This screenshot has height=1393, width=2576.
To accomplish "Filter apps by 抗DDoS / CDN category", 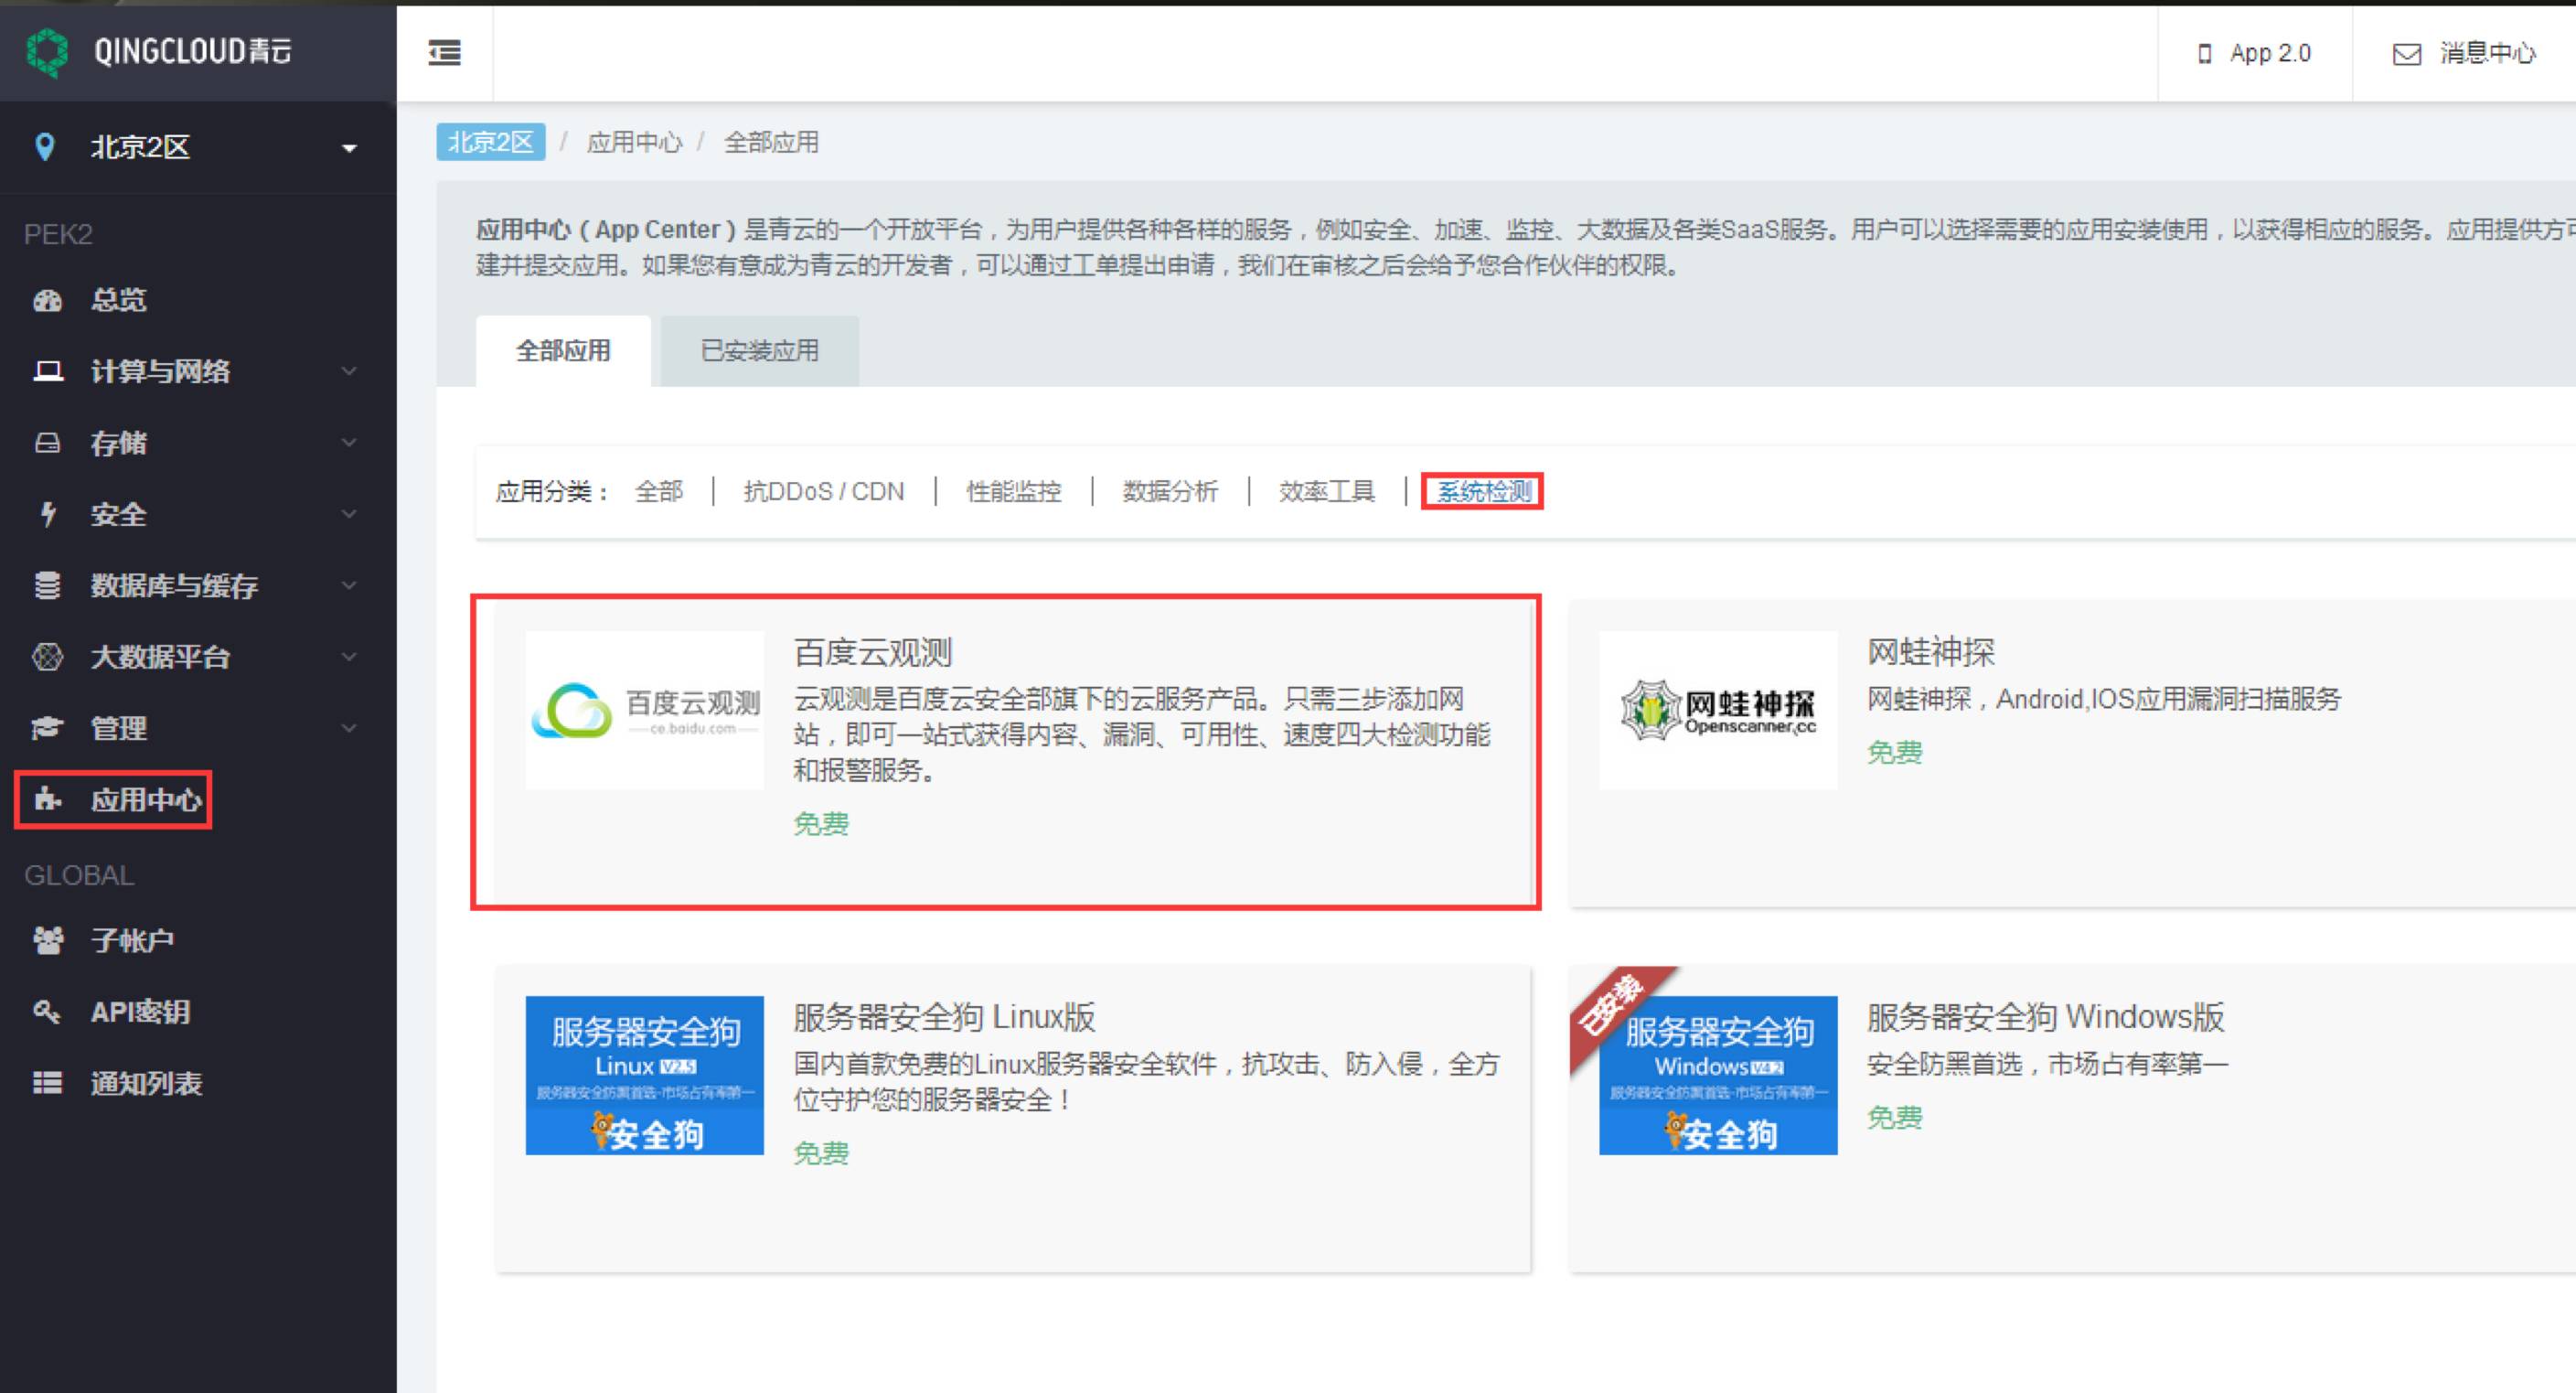I will (824, 491).
